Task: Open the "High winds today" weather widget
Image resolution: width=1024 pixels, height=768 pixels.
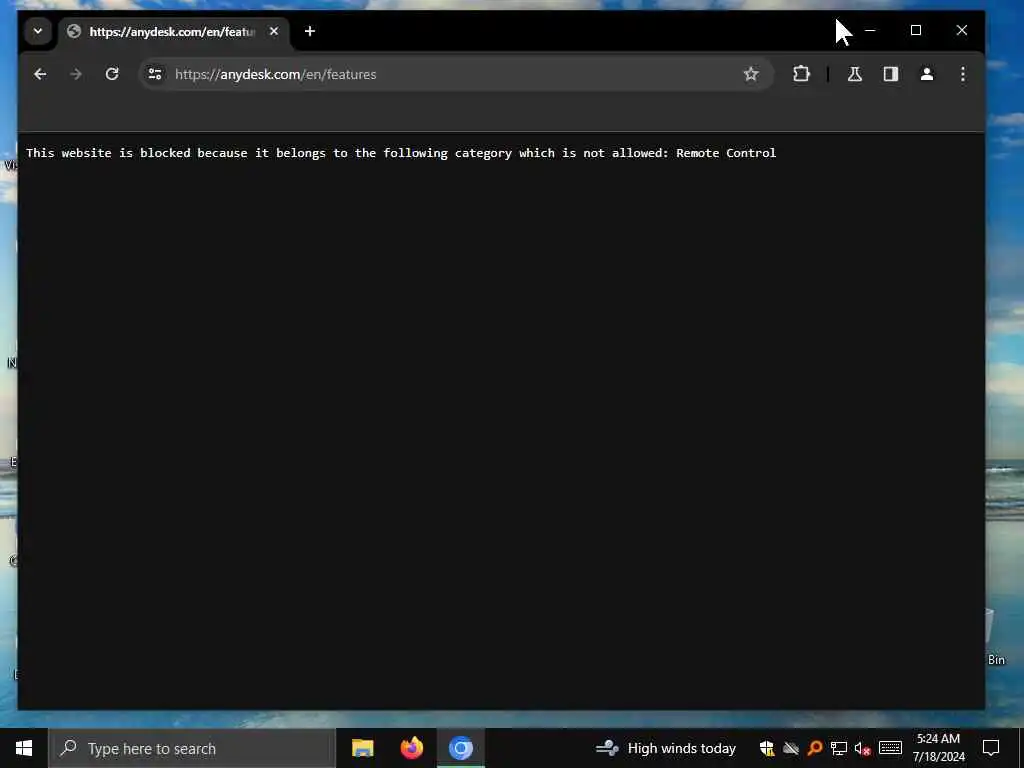Action: 666,748
